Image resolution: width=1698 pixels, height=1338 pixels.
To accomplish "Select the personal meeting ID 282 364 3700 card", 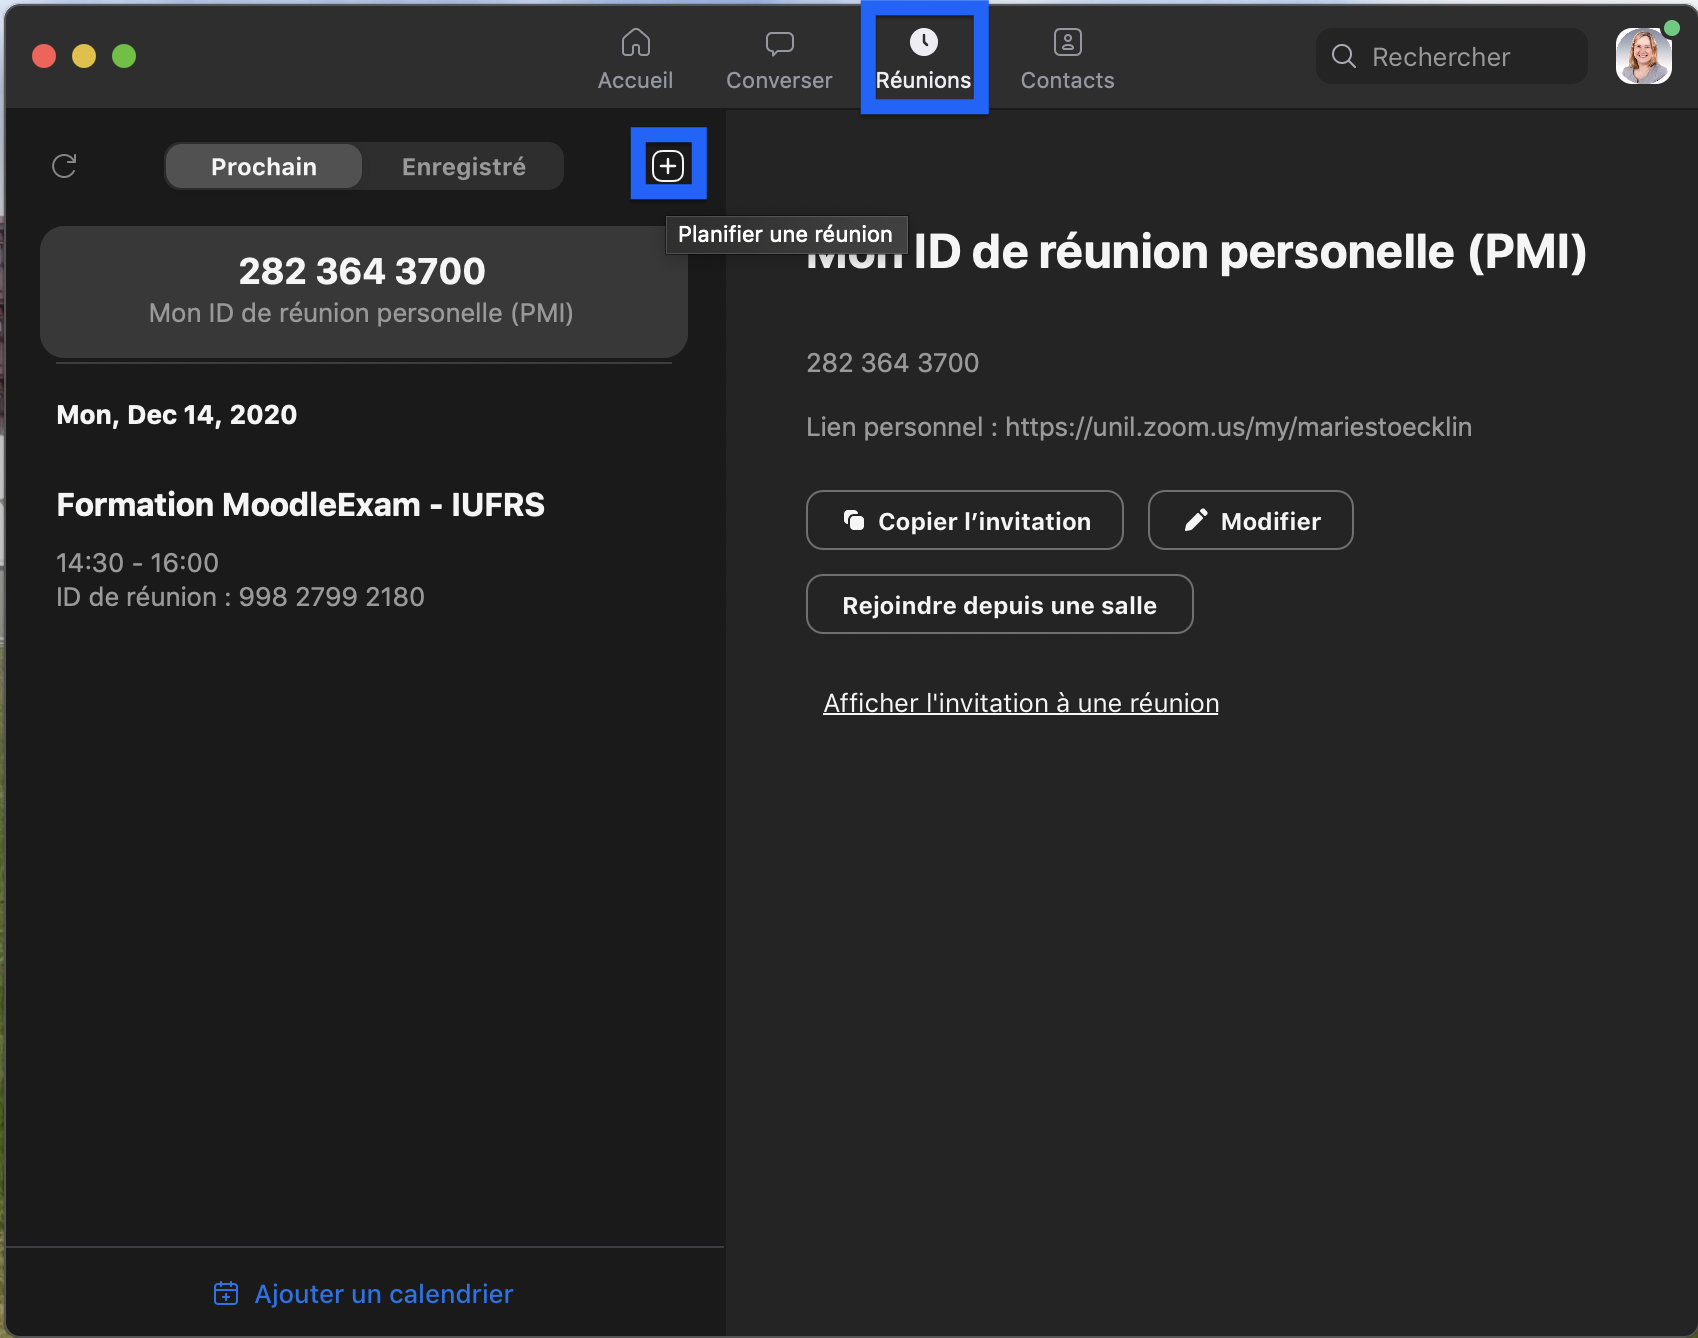I will point(363,291).
